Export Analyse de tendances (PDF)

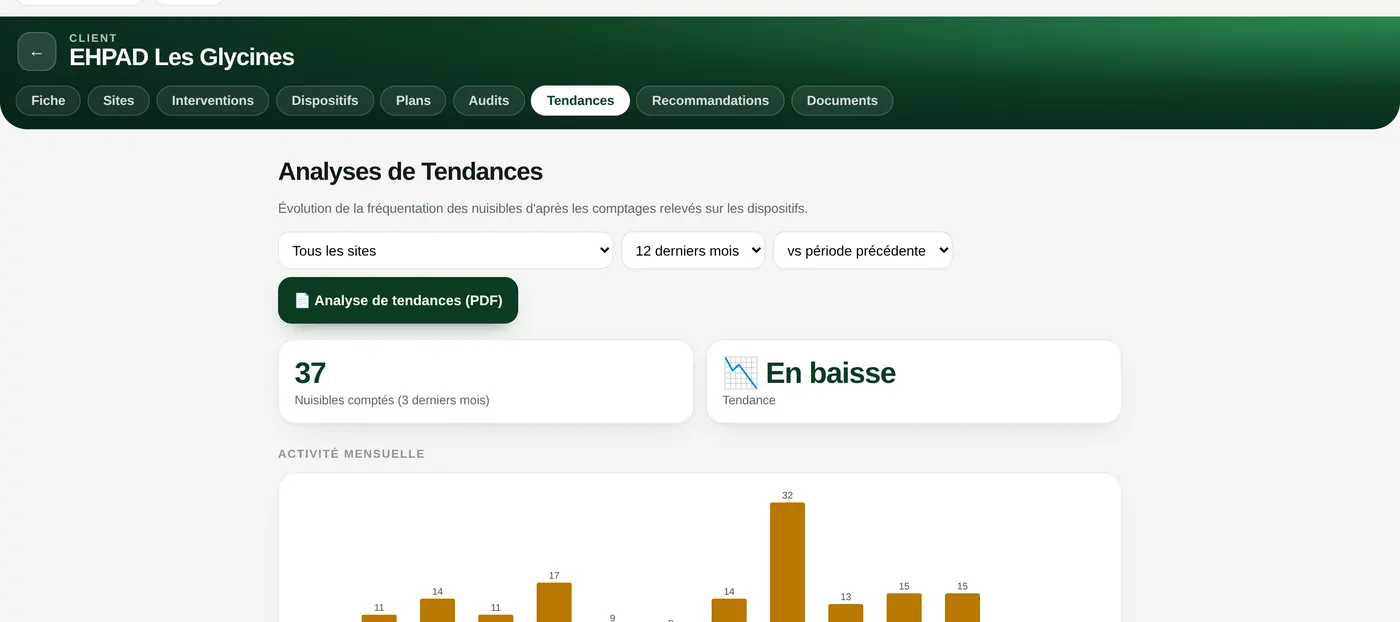398,300
